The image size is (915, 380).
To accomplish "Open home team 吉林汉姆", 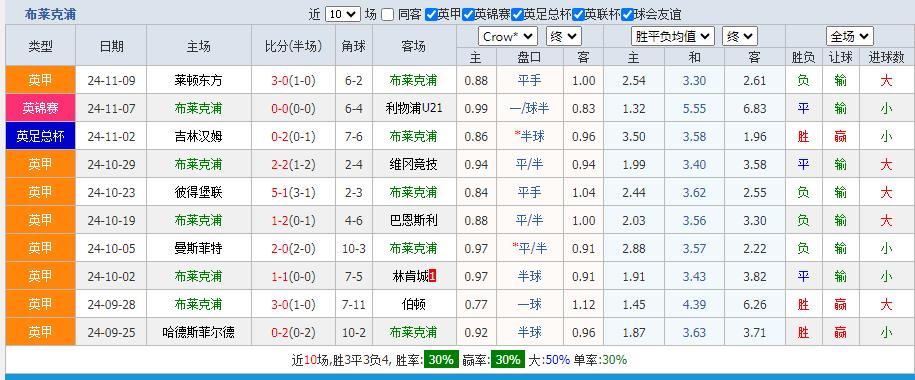I will [x=198, y=136].
